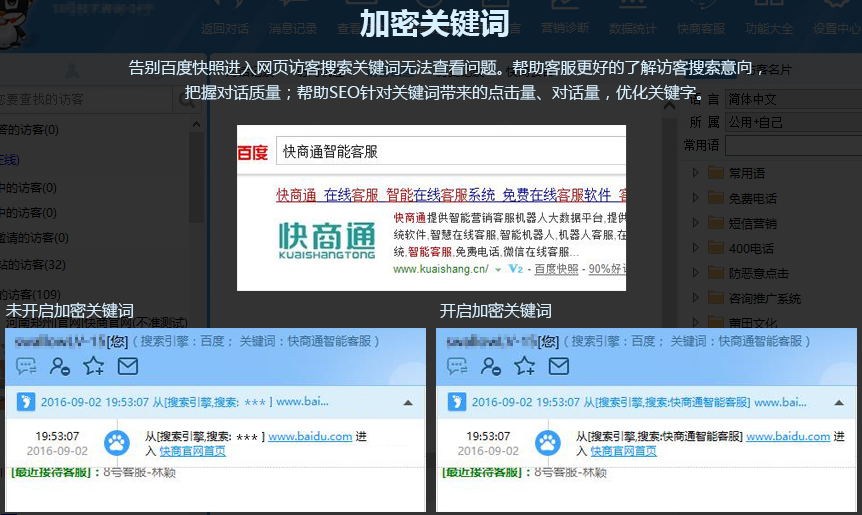
Task: Open the 公用+自己 ownership dropdown
Action: click(790, 122)
